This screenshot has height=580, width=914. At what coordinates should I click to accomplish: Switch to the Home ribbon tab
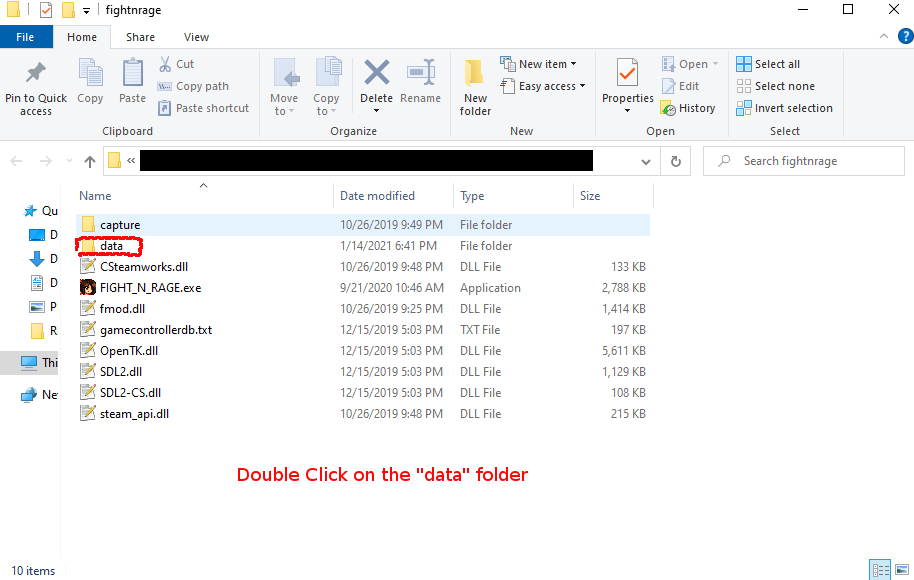[x=82, y=37]
